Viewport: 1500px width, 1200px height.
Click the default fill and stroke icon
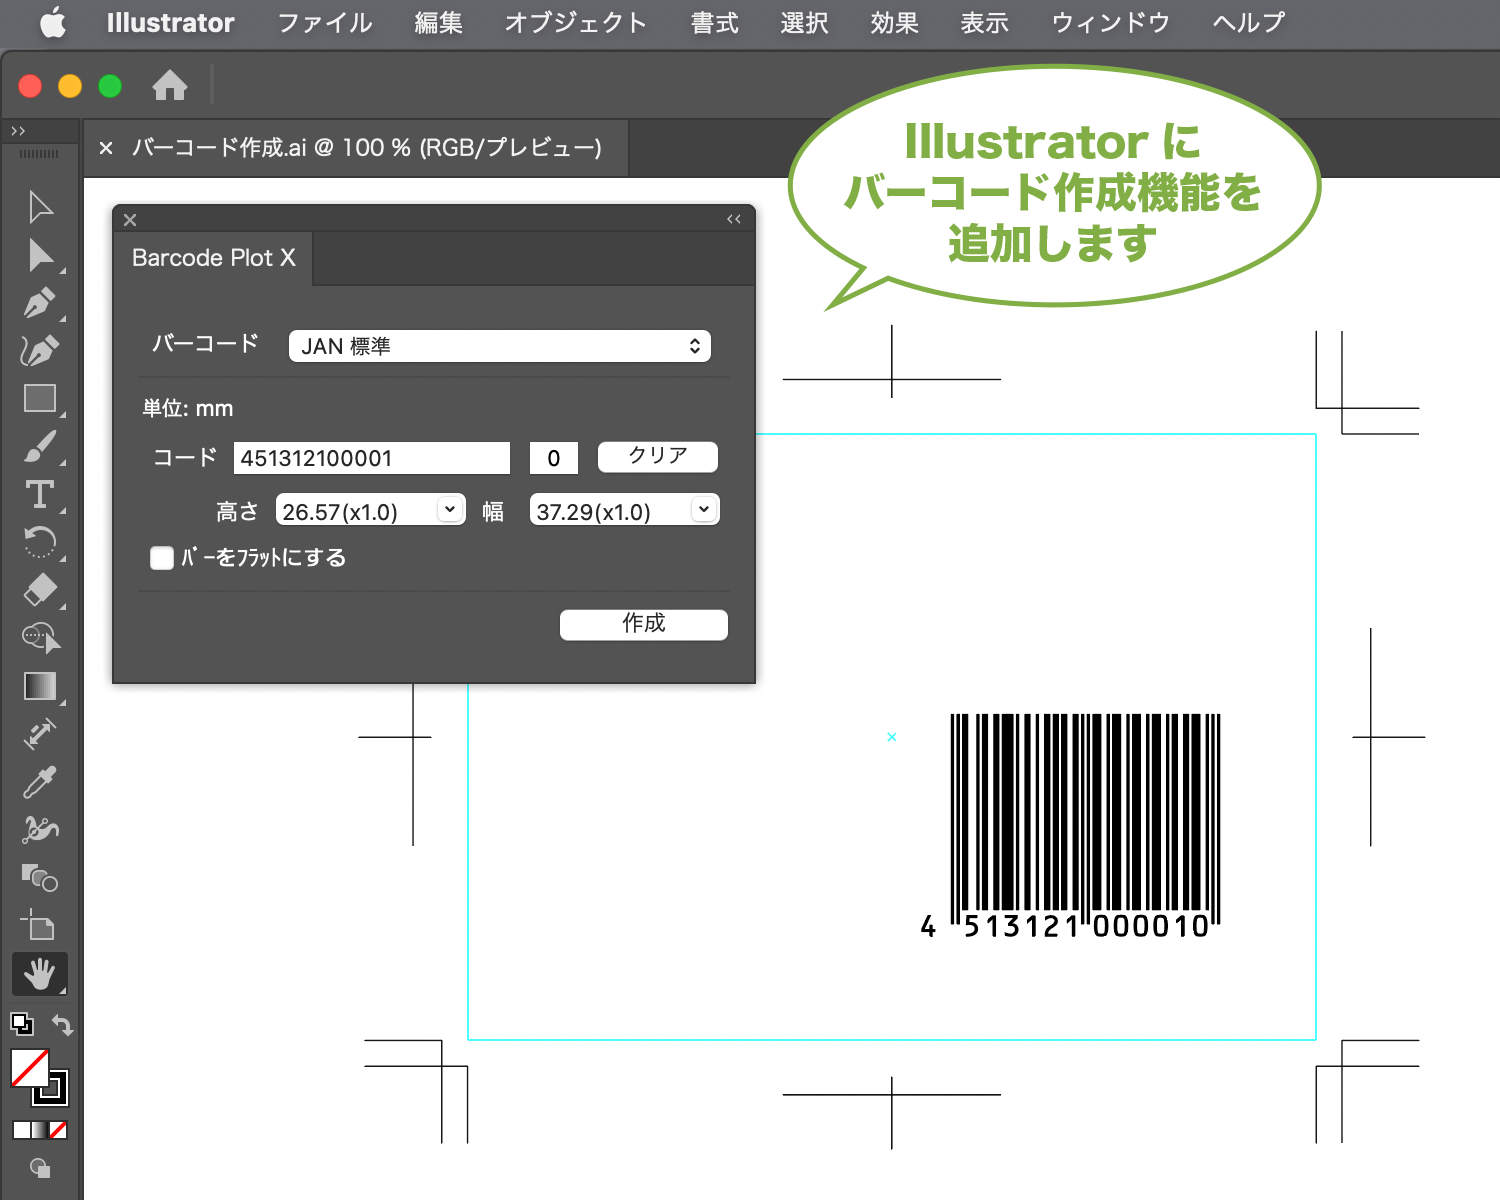22,1024
